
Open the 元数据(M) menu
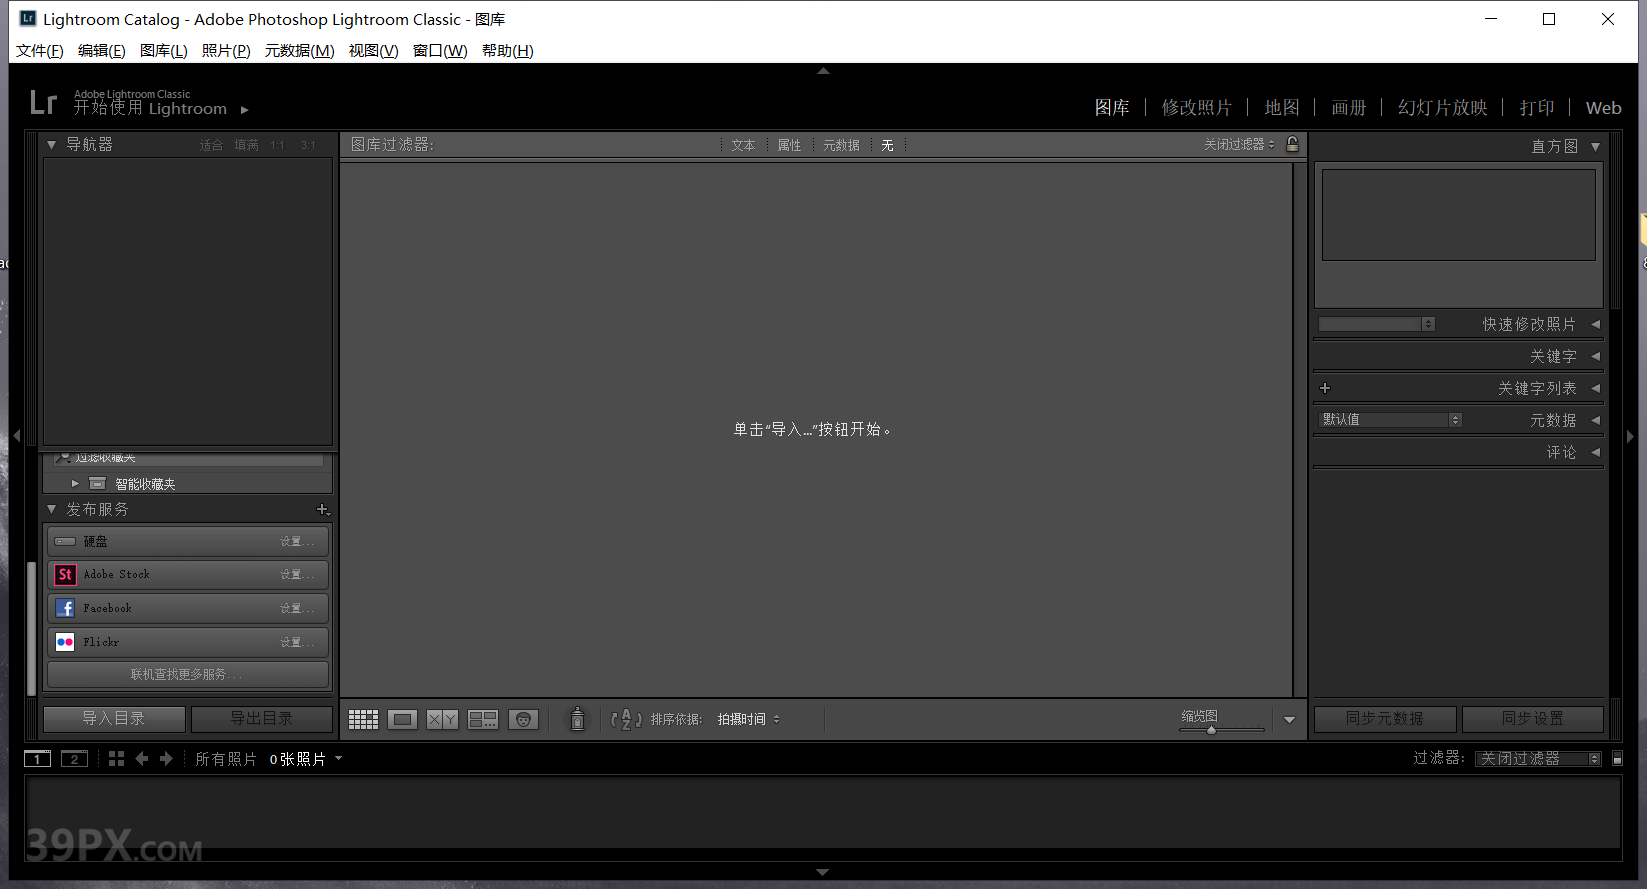point(299,51)
